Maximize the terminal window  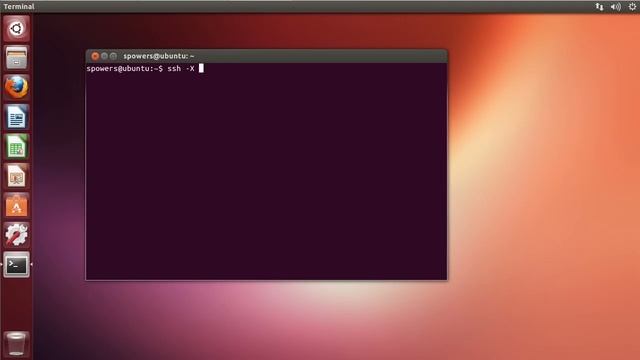click(x=113, y=56)
